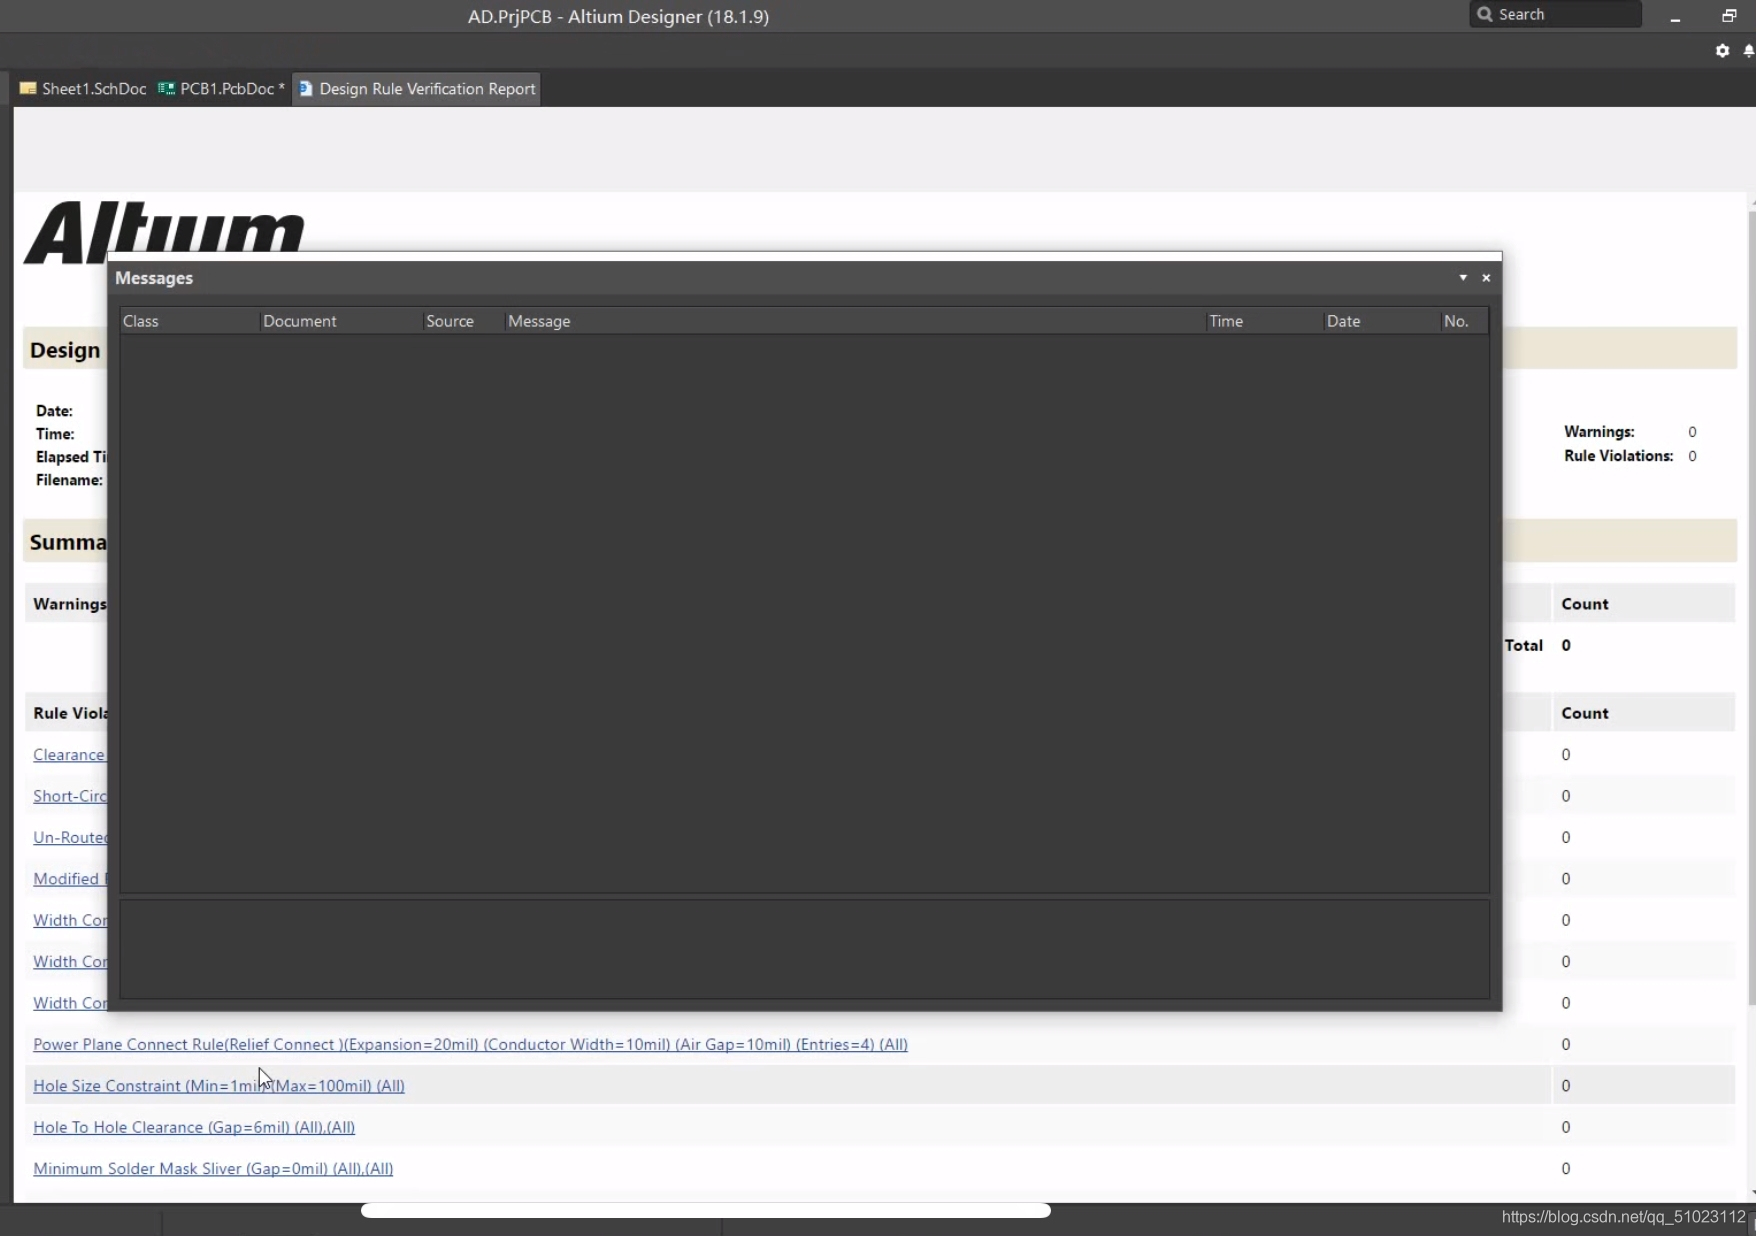1756x1236 pixels.
Task: Sort messages by Class column
Action: tap(189, 321)
